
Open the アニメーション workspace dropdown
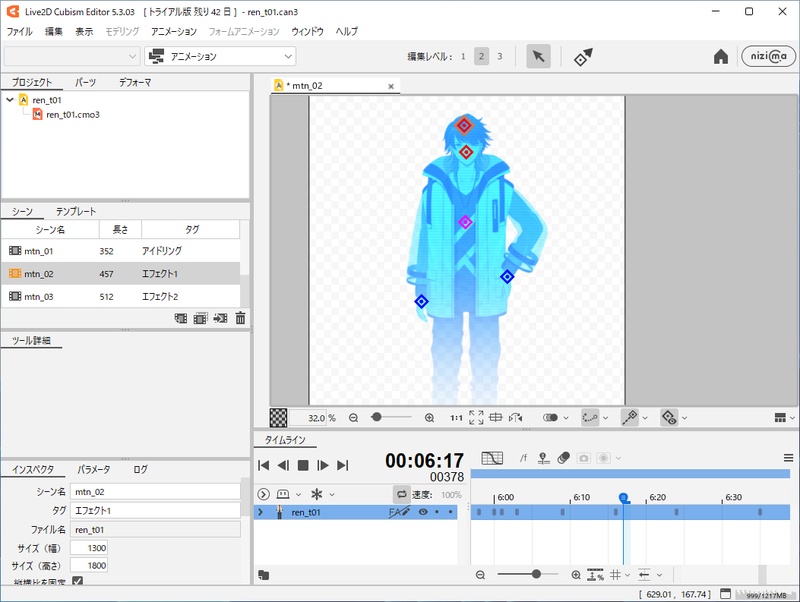[220, 56]
